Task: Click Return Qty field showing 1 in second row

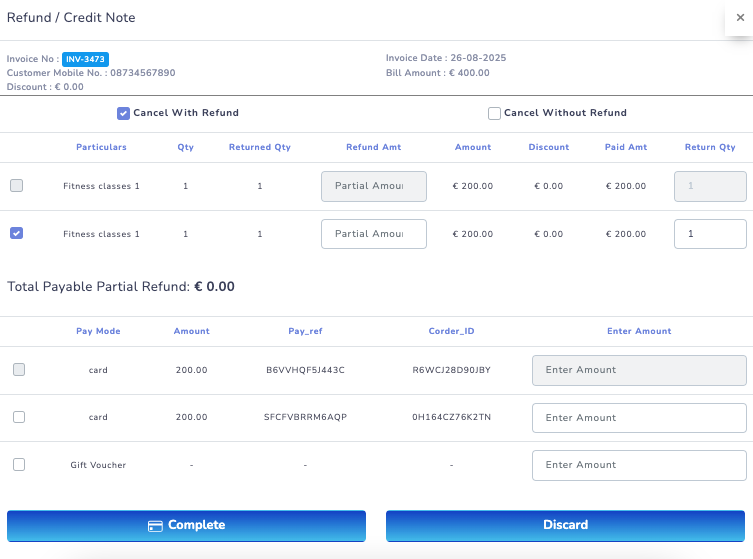Action: pos(710,234)
